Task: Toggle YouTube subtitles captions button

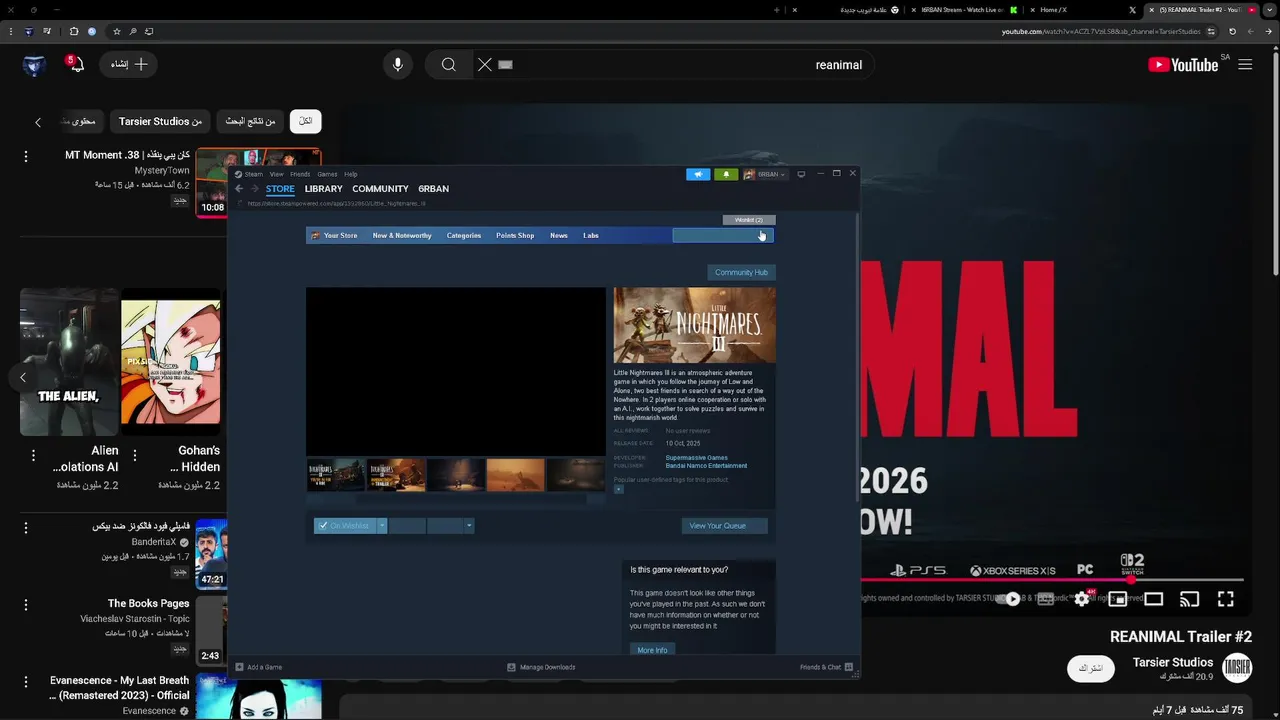Action: (1045, 599)
